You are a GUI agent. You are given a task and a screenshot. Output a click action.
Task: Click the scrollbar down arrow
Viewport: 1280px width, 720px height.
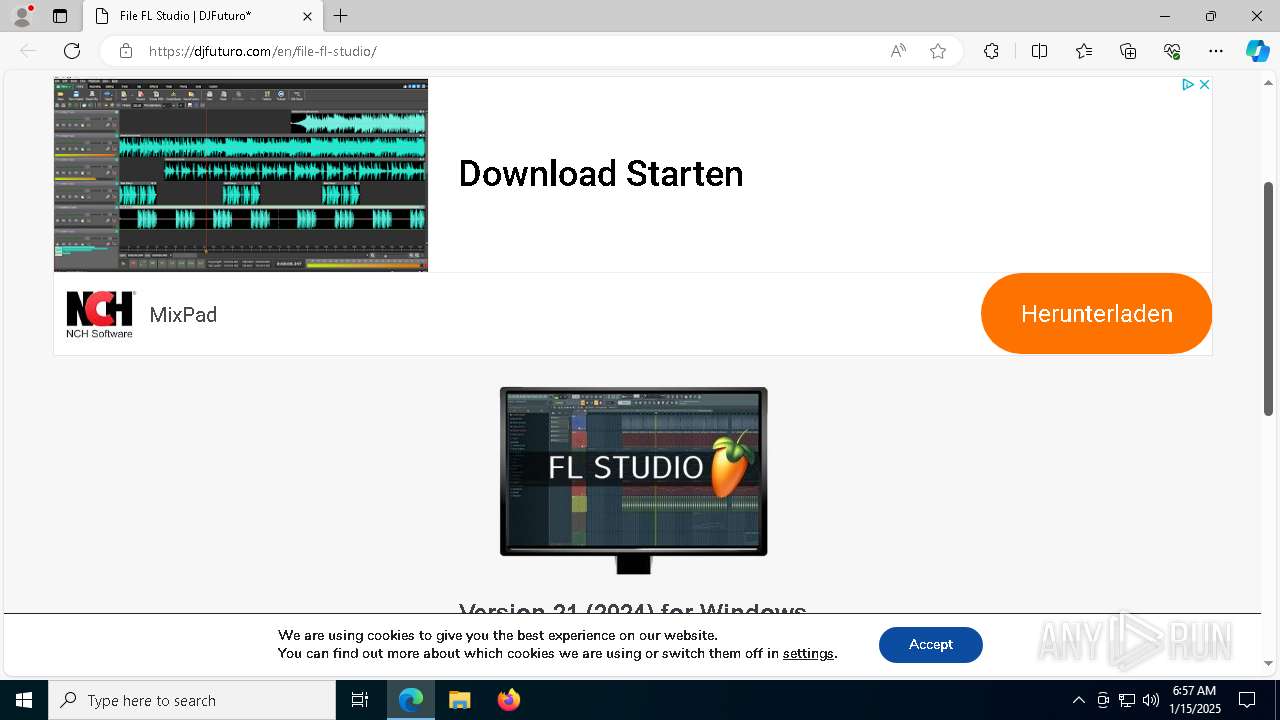click(x=1268, y=663)
